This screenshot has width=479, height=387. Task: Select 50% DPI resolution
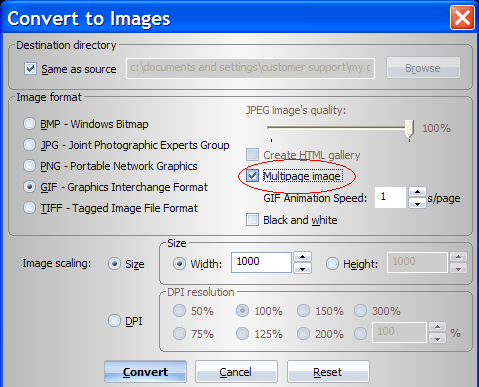click(179, 311)
